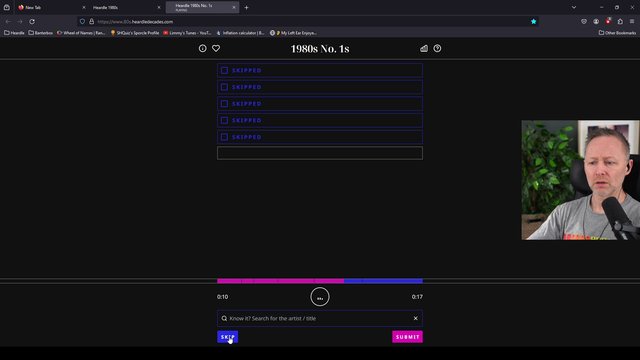
Task: Click the empty sixth guess row
Action: (320, 153)
